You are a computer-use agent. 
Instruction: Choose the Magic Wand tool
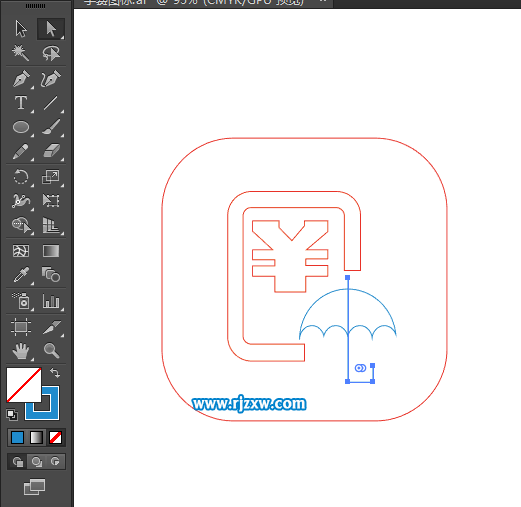pyautogui.click(x=21, y=53)
